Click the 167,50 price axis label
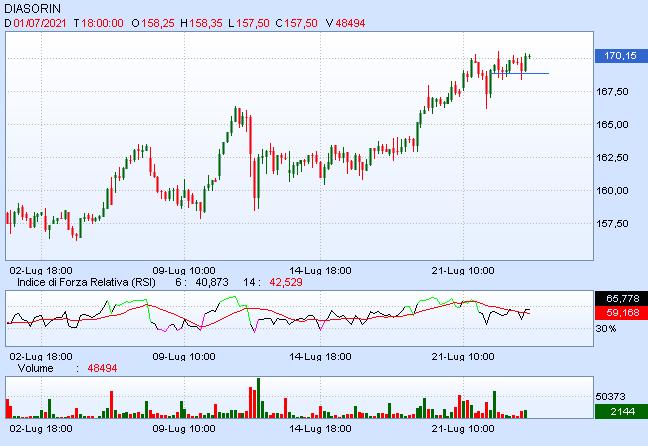 pos(612,91)
